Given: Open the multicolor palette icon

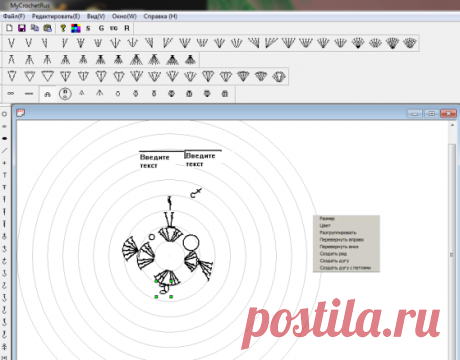Looking at the screenshot, I should [x=76, y=28].
